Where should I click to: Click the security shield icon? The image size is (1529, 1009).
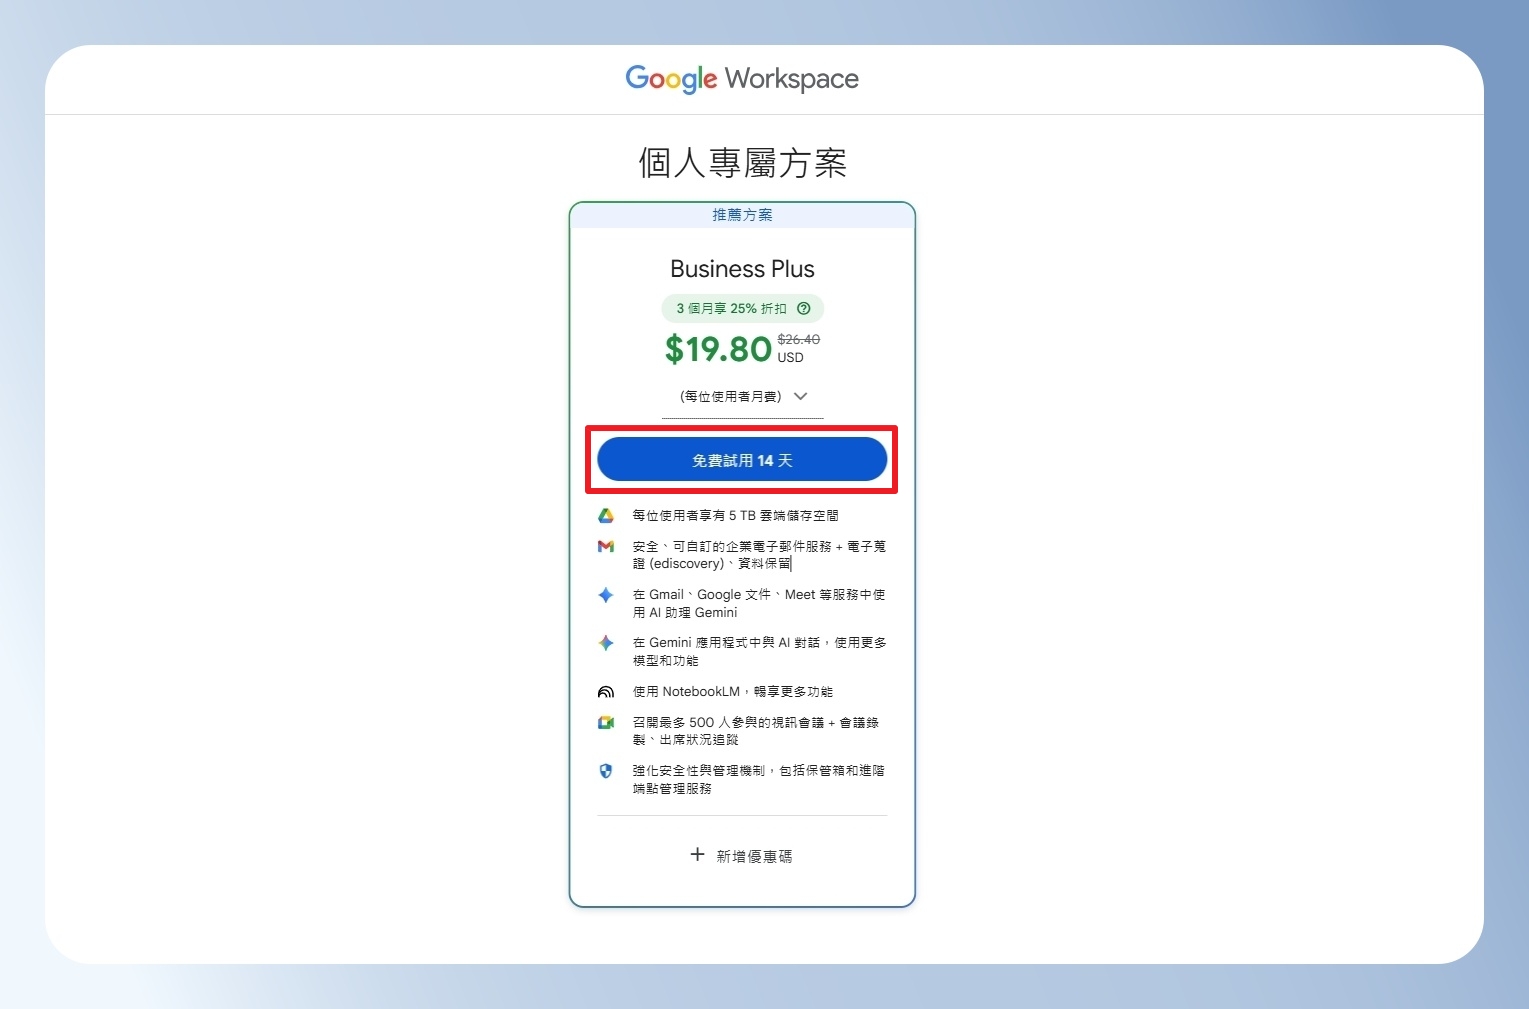tap(606, 771)
